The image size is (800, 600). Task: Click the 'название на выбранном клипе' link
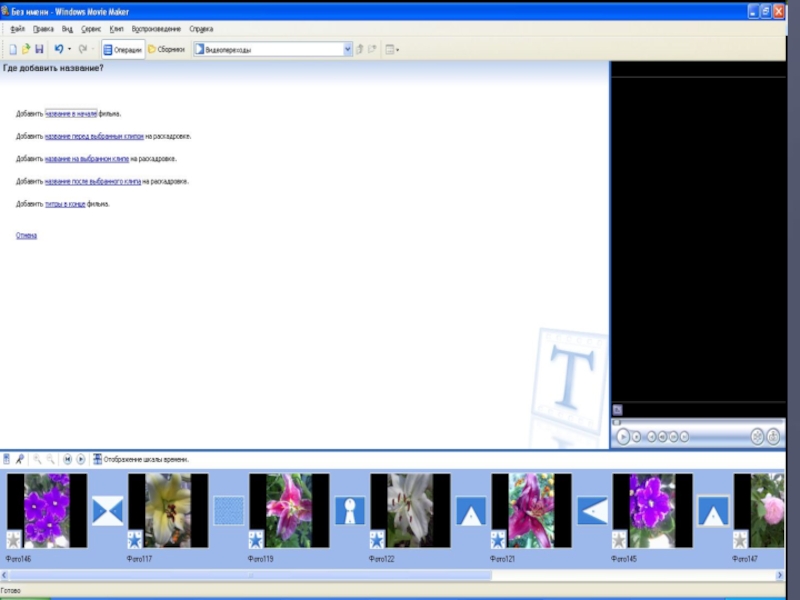pos(87,159)
